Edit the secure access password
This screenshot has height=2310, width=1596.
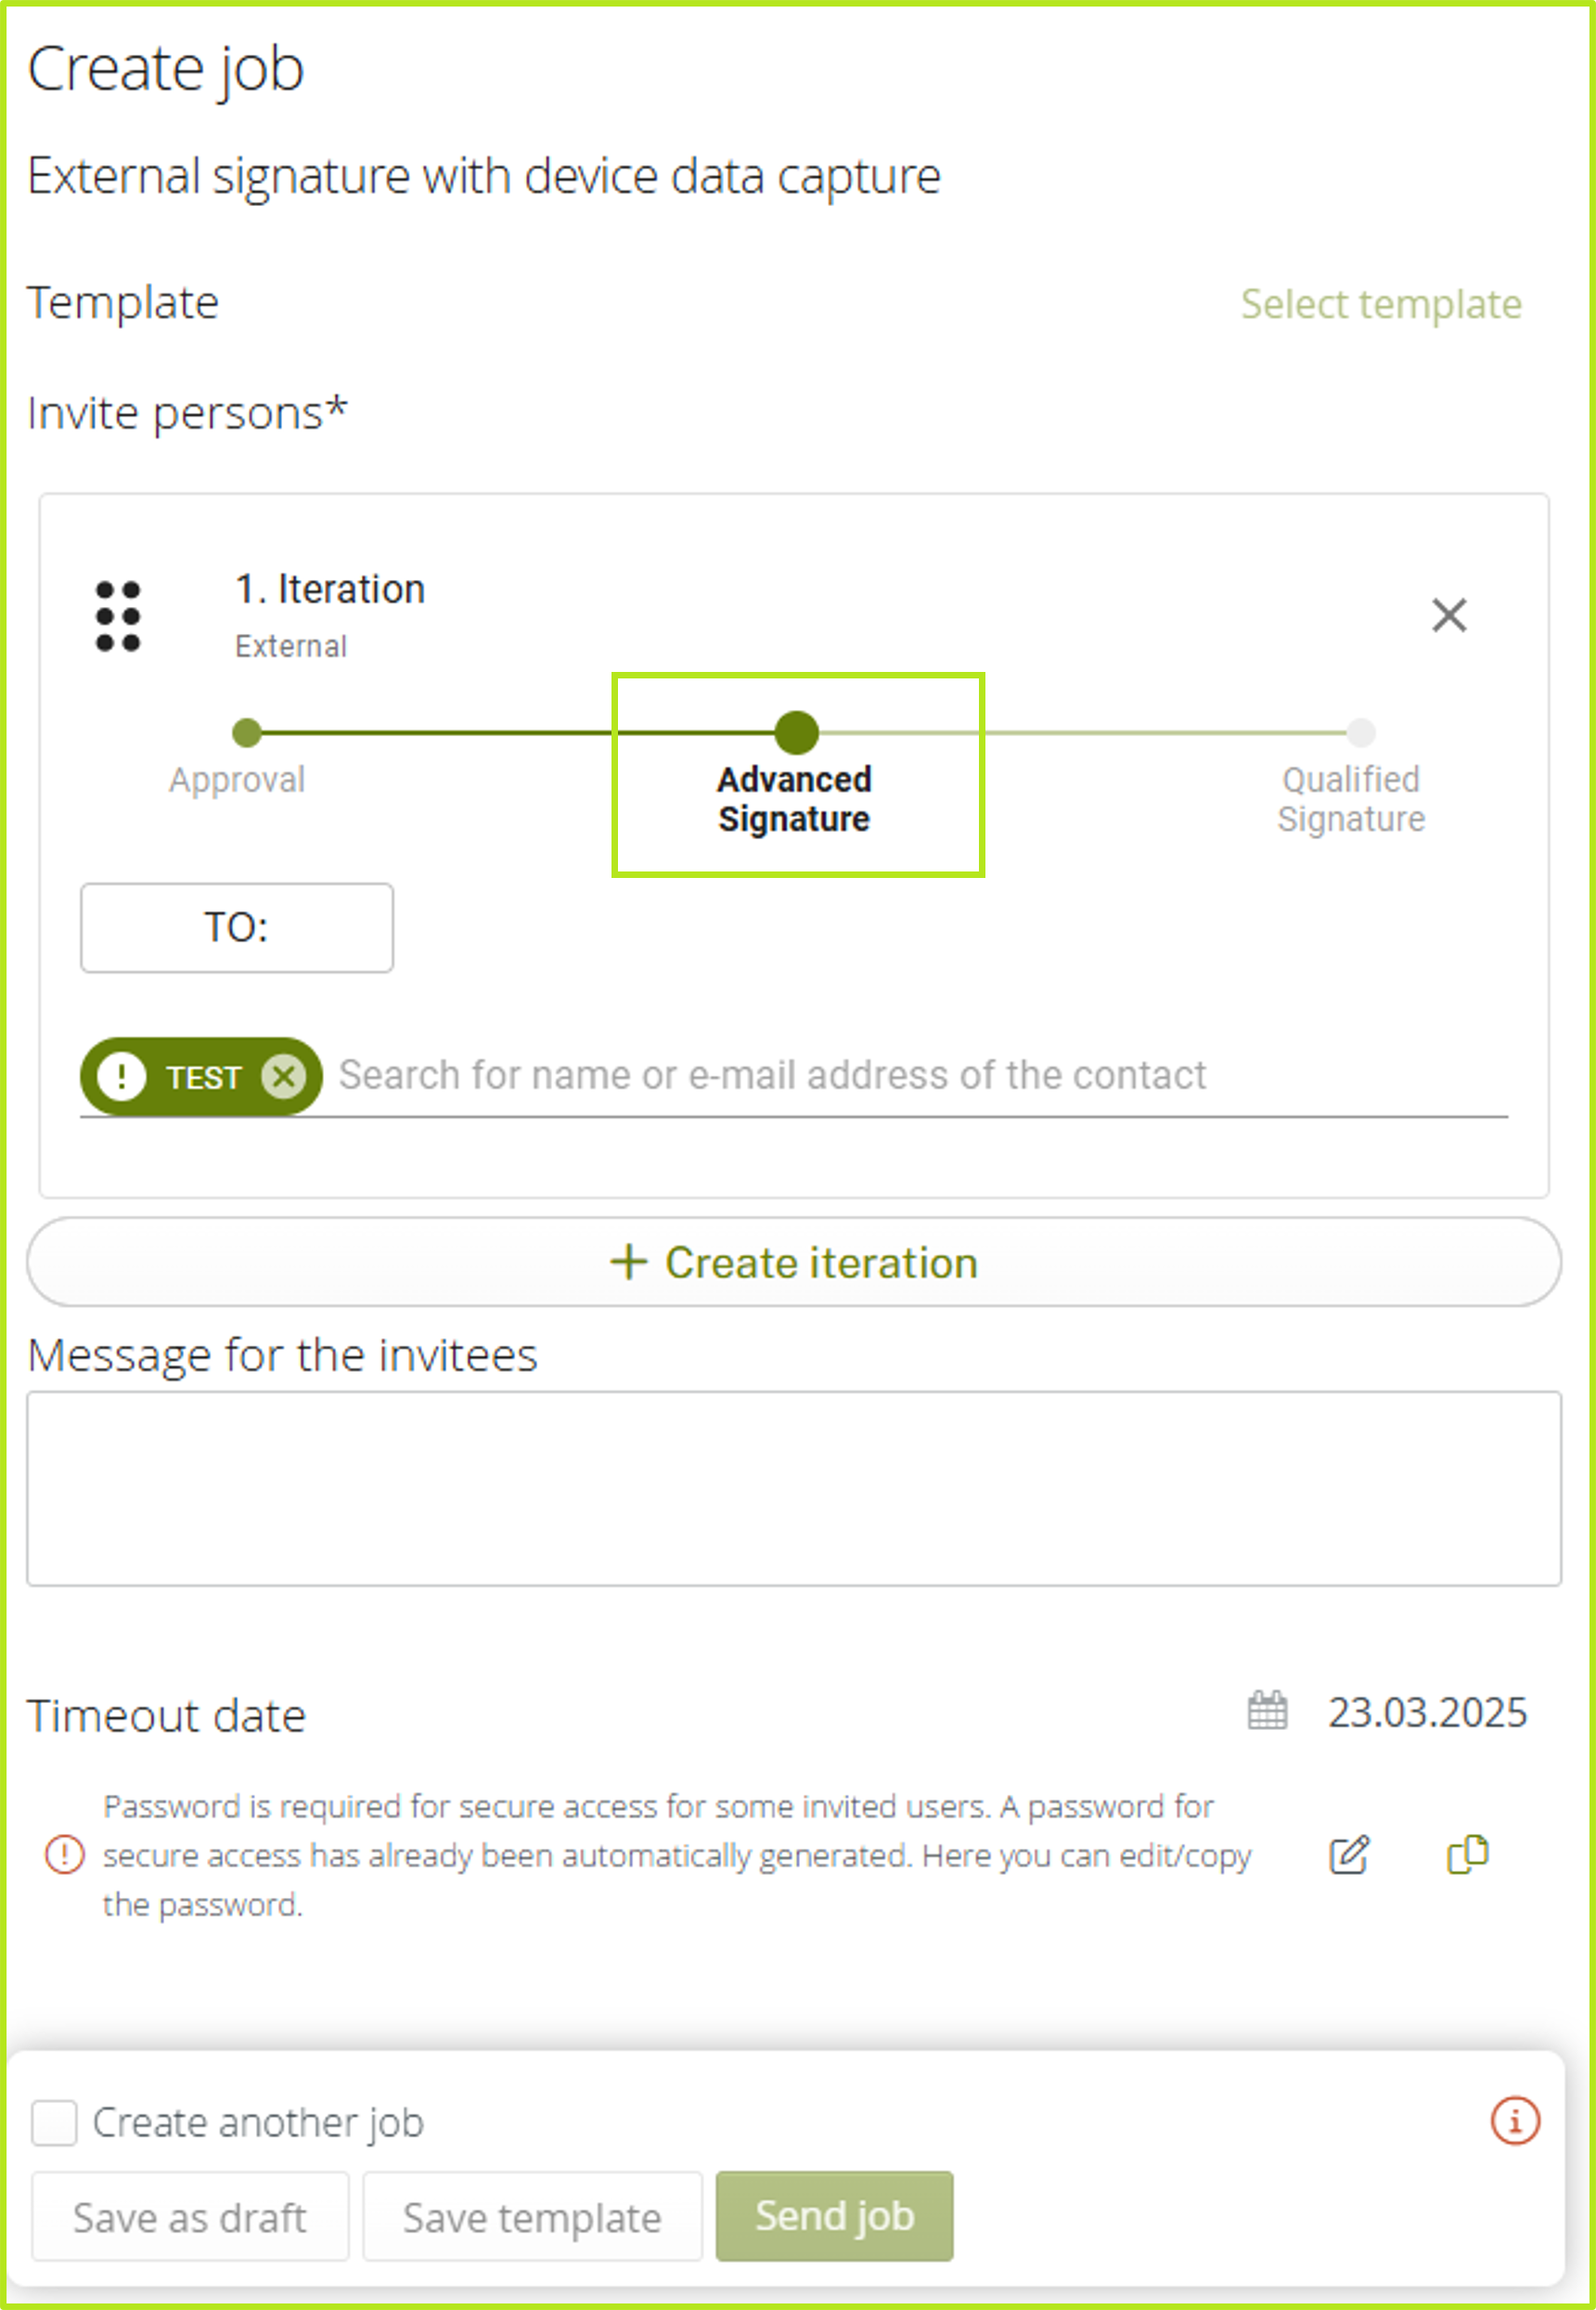pos(1348,1855)
